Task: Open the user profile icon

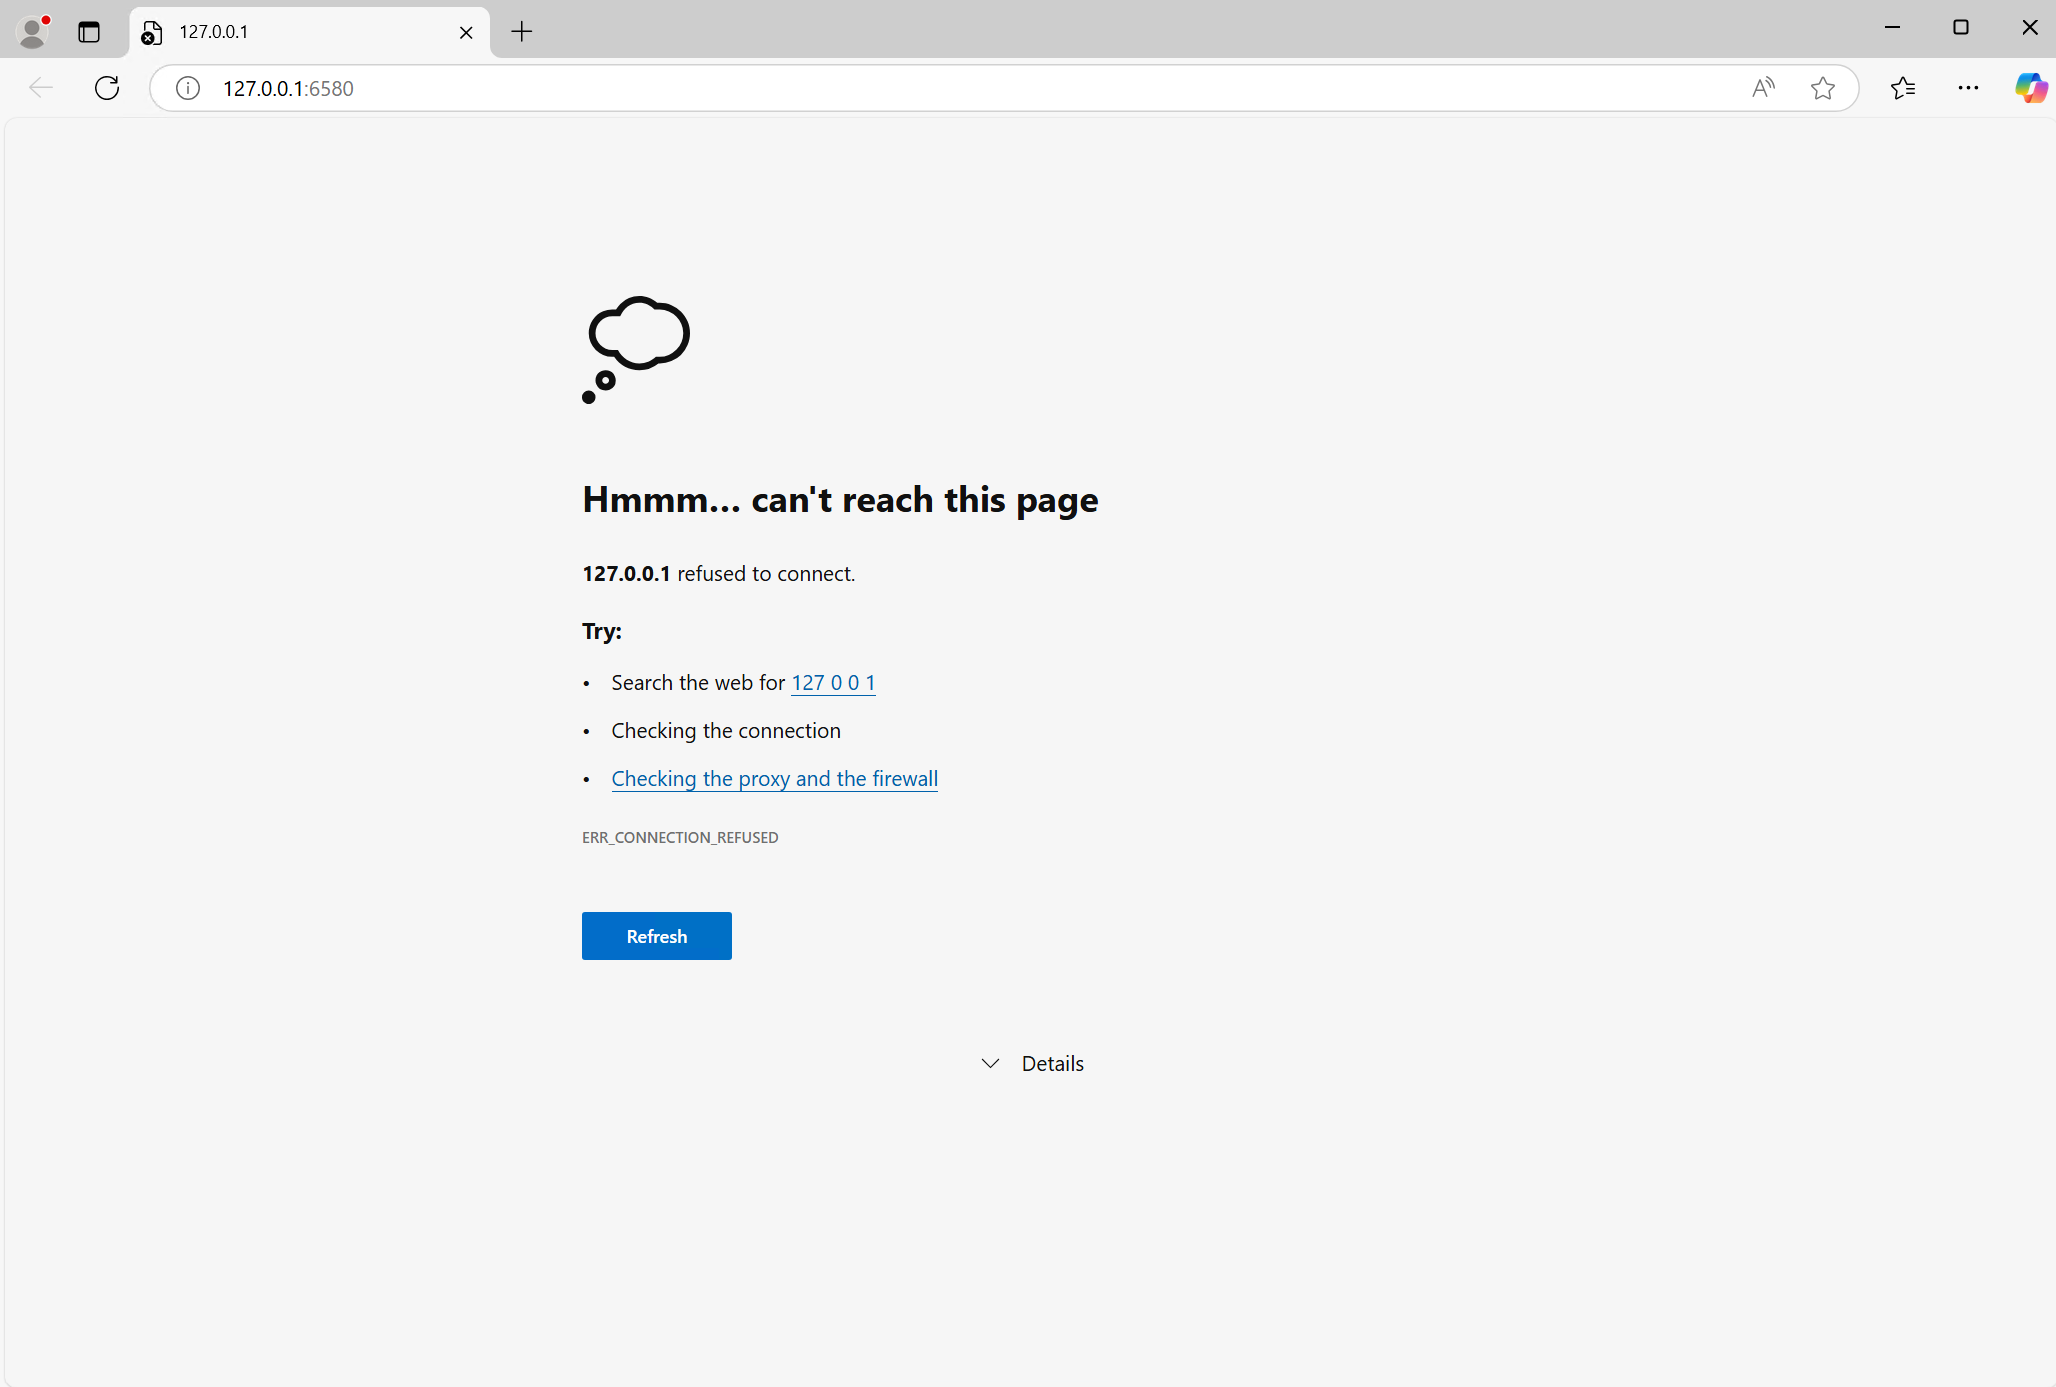Action: (x=33, y=31)
